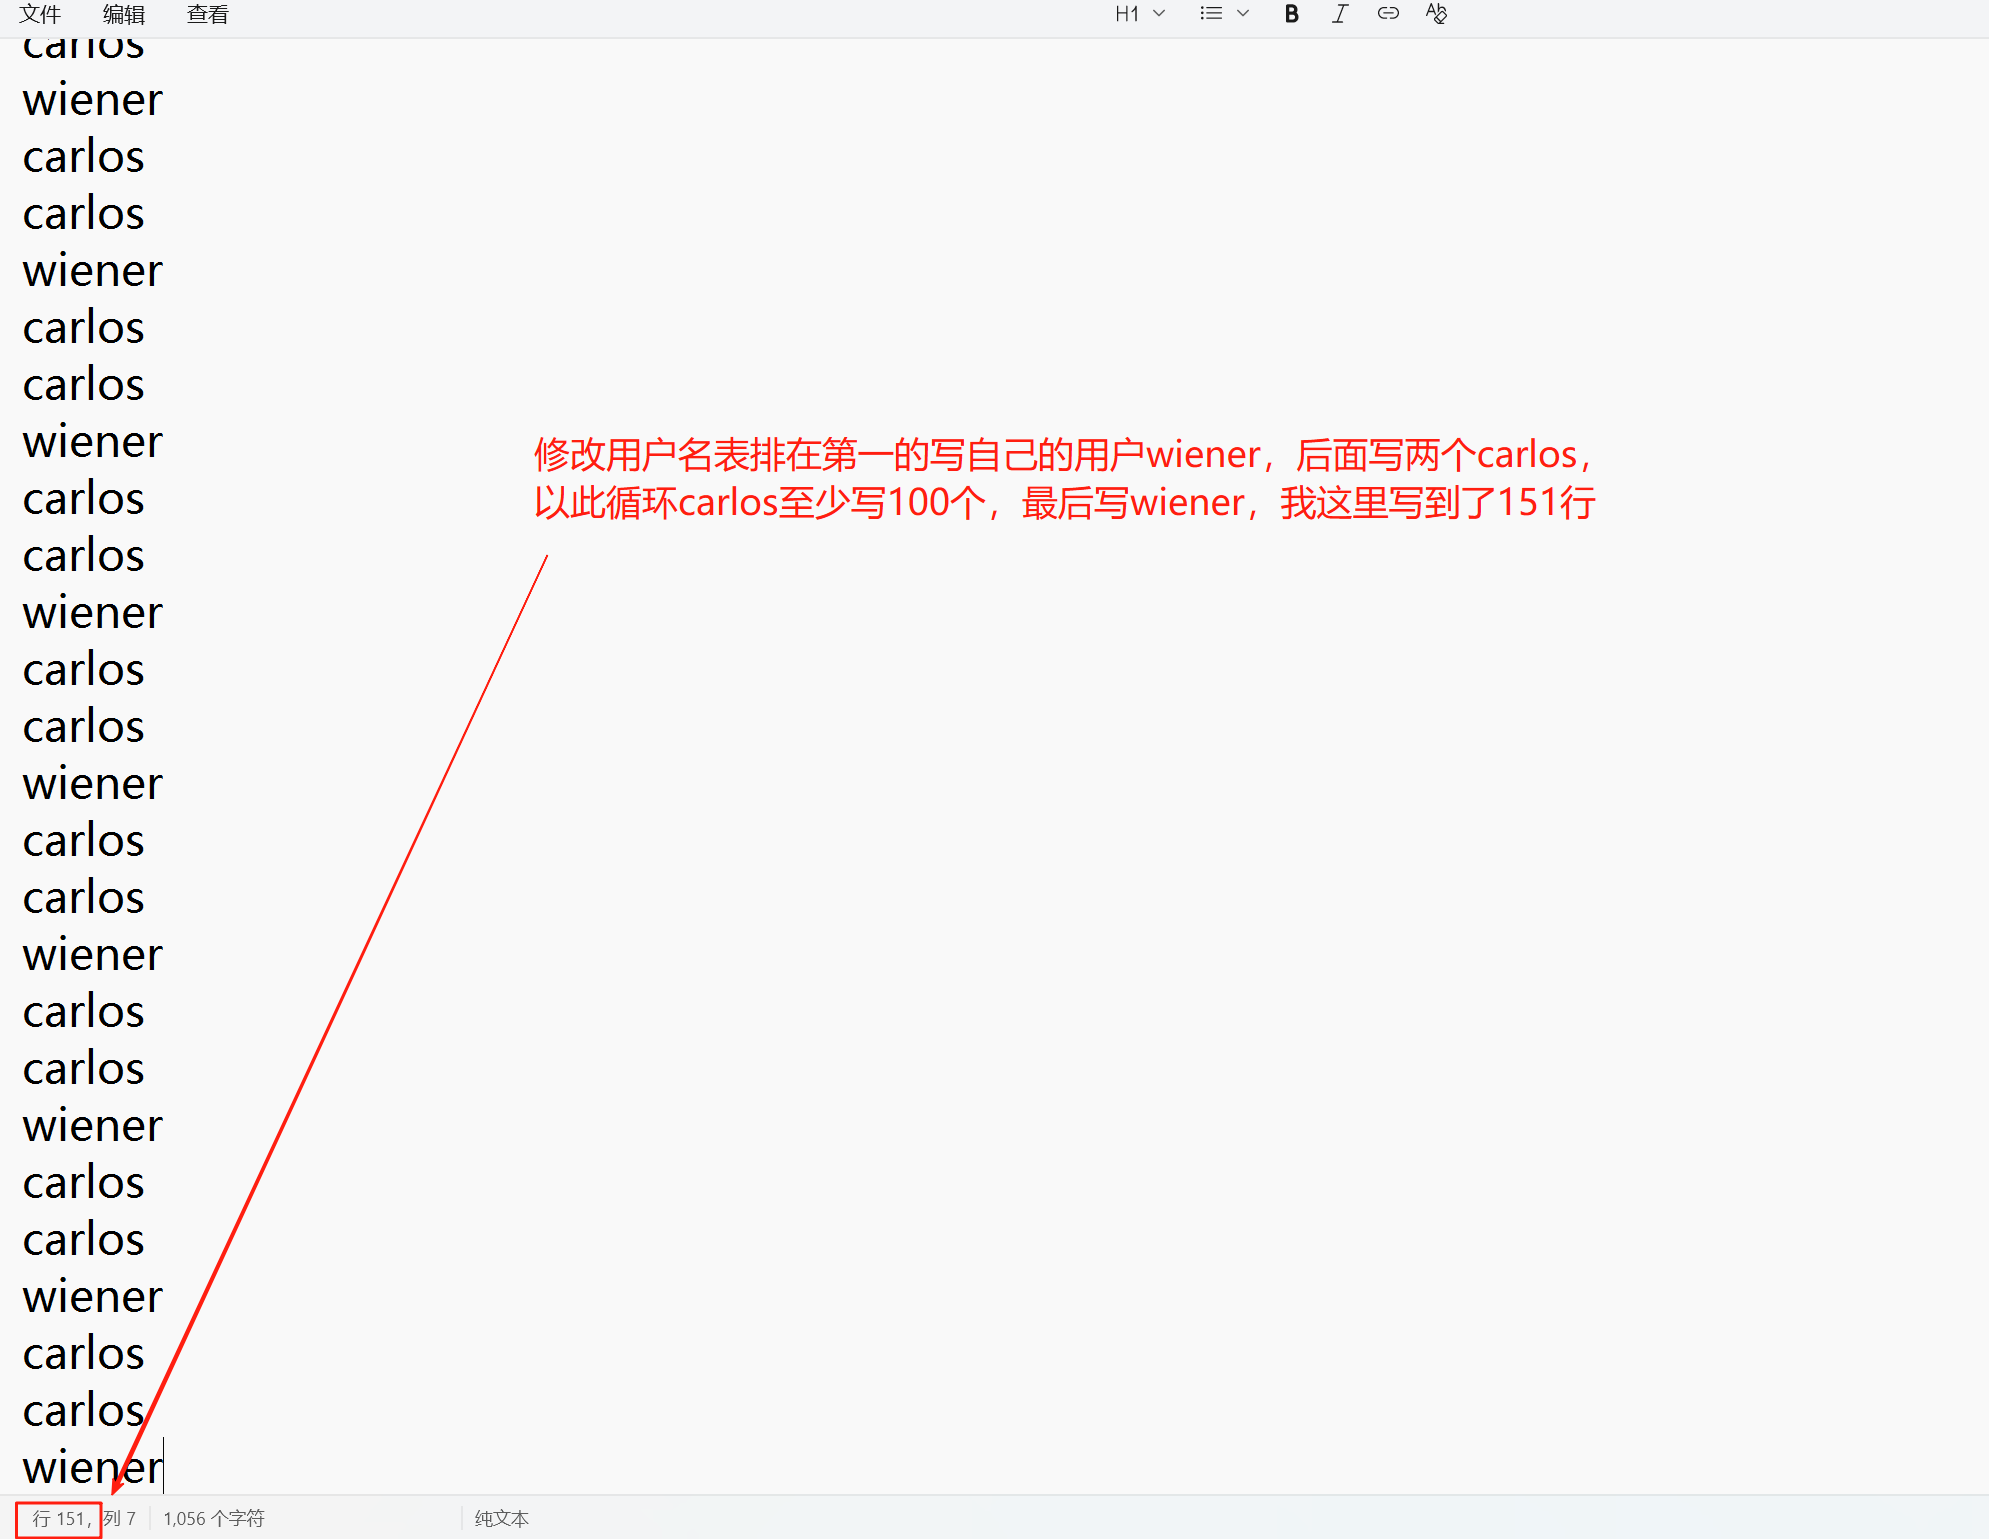This screenshot has height=1539, width=1989.
Task: Click the first carlos line below top wiener
Action: [x=84, y=158]
